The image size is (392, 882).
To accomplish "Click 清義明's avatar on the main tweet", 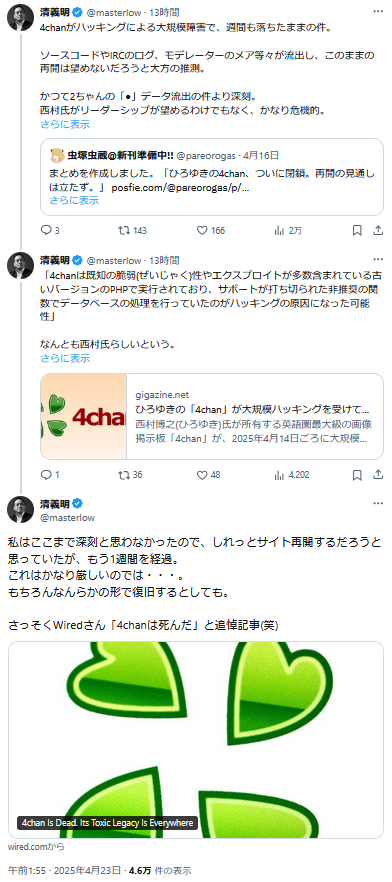I will coord(20,510).
